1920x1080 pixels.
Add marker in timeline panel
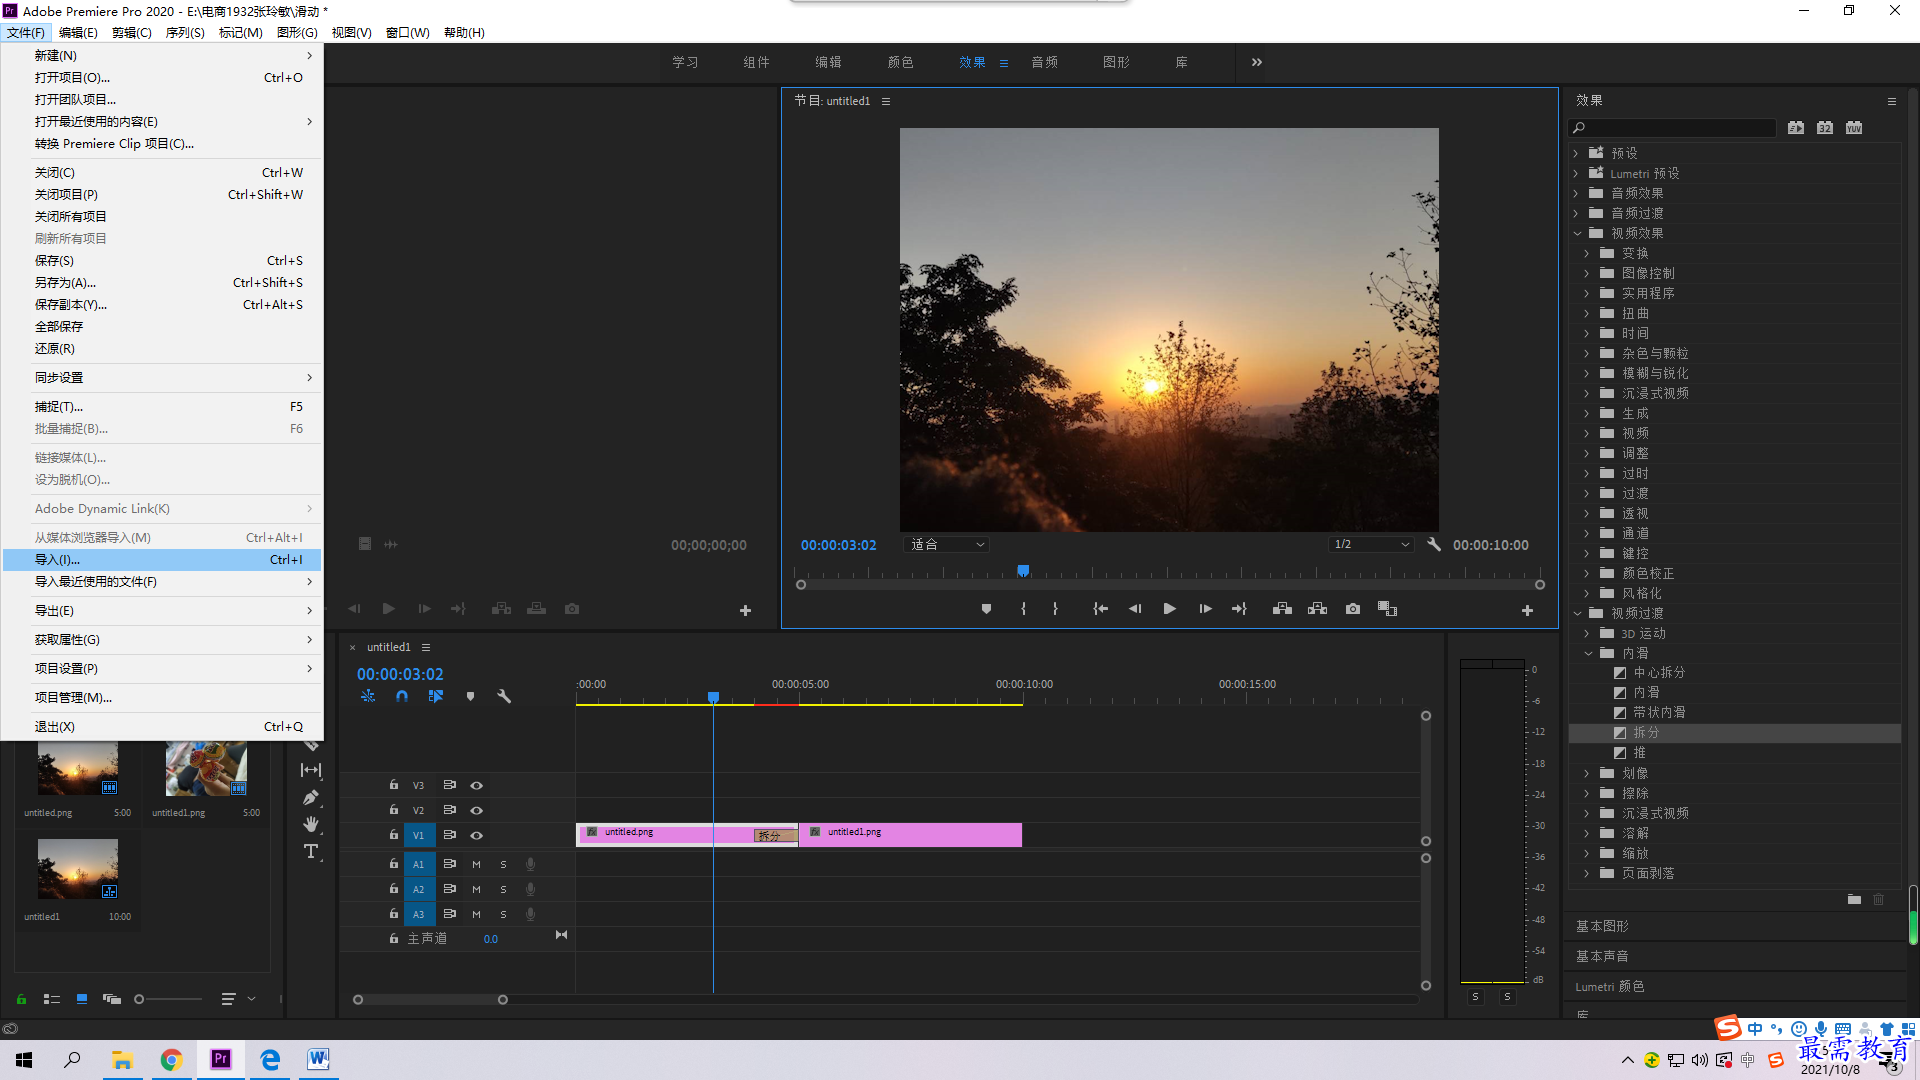pyautogui.click(x=470, y=696)
